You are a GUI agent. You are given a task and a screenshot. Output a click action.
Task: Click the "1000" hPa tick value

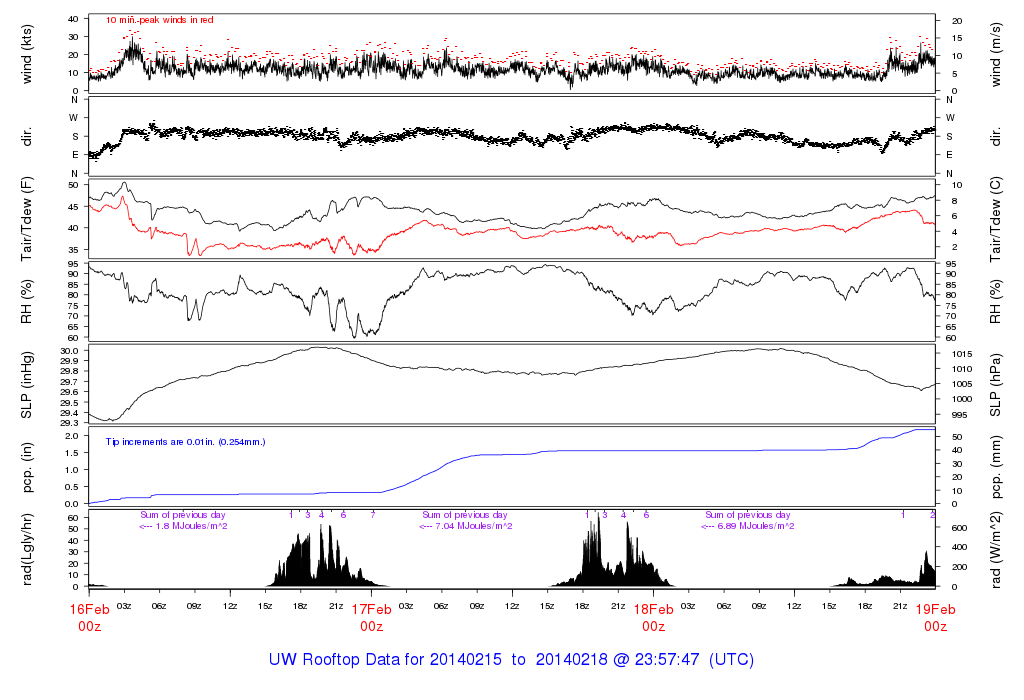(962, 399)
